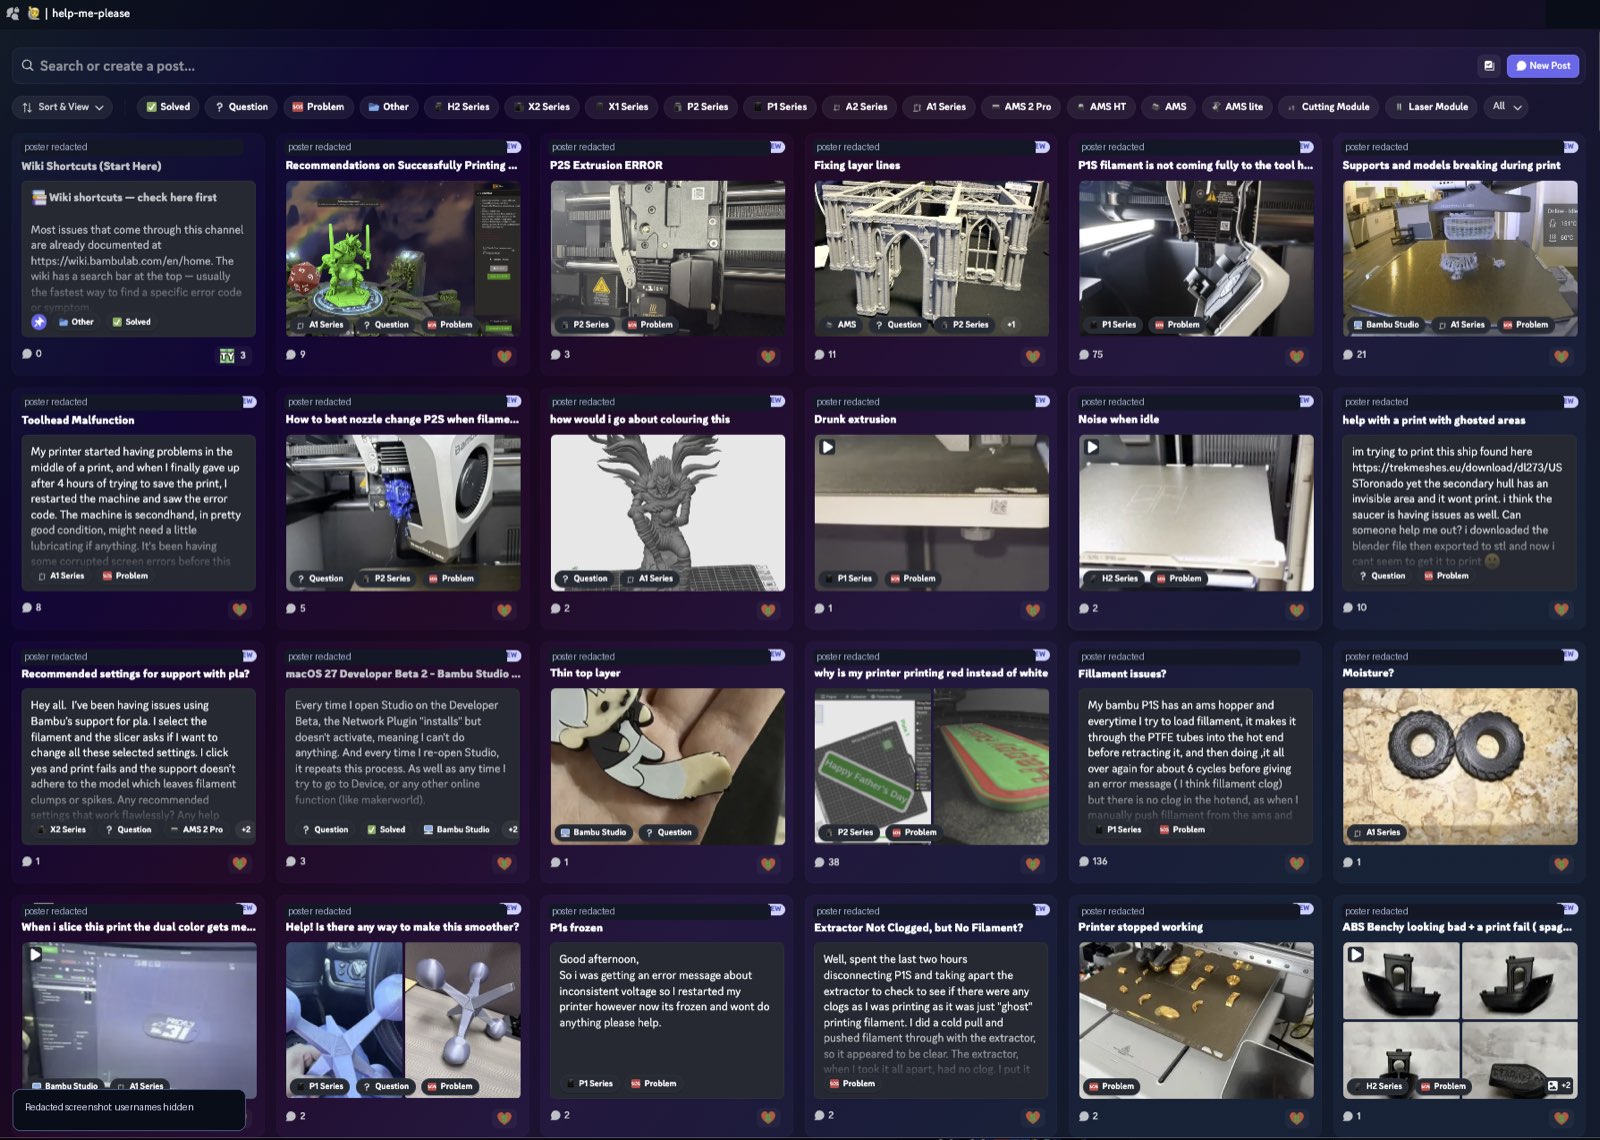
Task: Play the 'Noise when idle' video
Action: tap(1092, 447)
